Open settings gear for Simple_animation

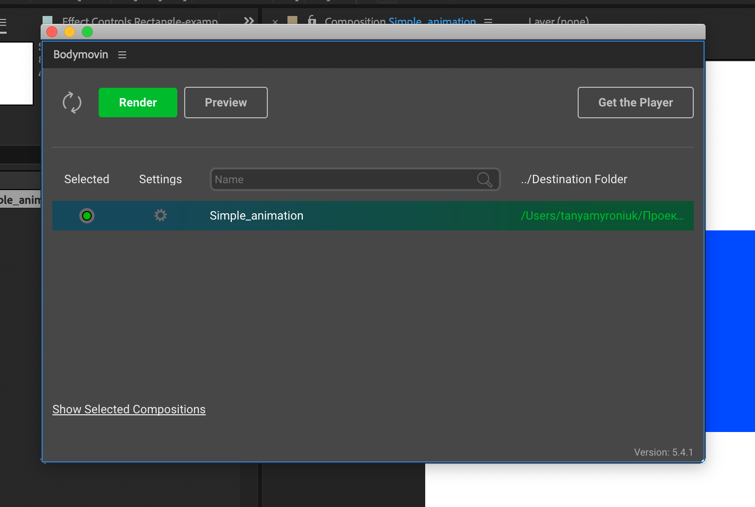coord(160,215)
